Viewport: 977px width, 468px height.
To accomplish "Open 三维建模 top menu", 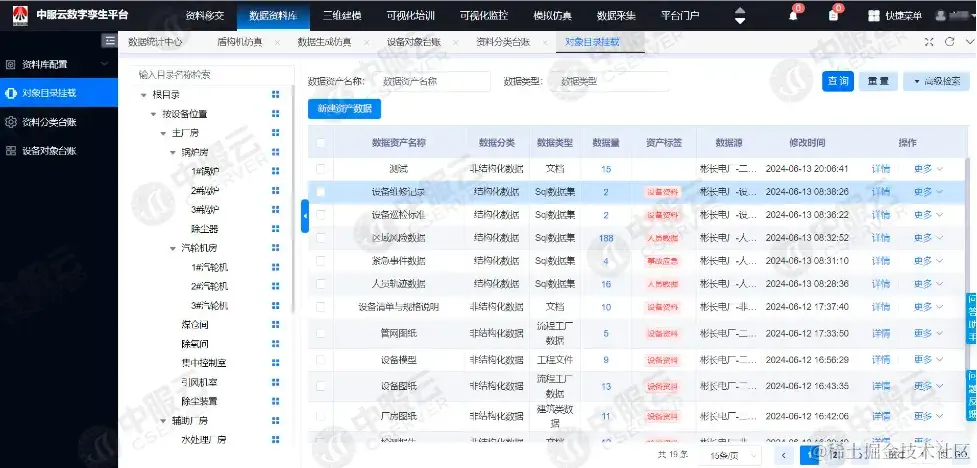I will click(342, 16).
